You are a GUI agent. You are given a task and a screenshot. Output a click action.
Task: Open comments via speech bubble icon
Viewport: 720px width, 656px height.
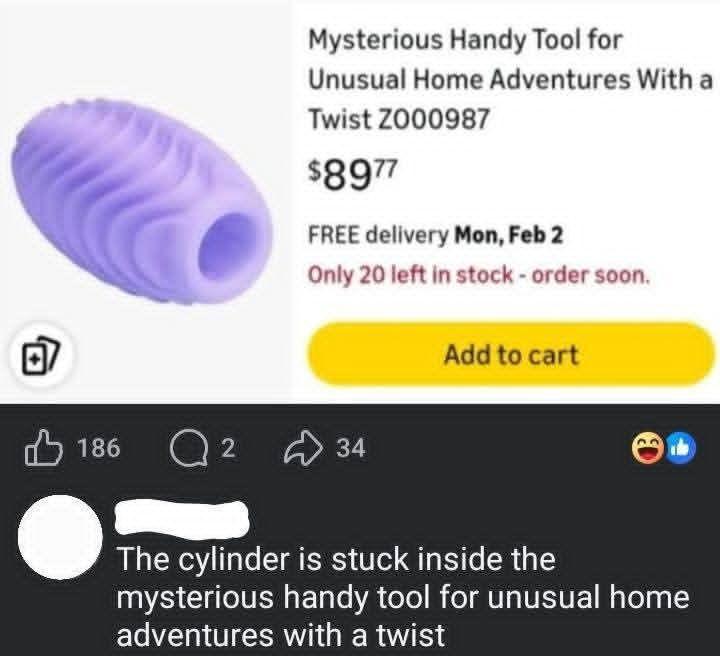click(x=190, y=449)
